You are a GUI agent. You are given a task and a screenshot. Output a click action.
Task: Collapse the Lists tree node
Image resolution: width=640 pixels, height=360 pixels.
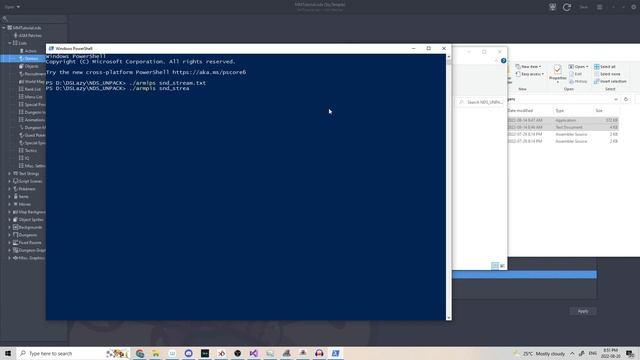click(10, 43)
